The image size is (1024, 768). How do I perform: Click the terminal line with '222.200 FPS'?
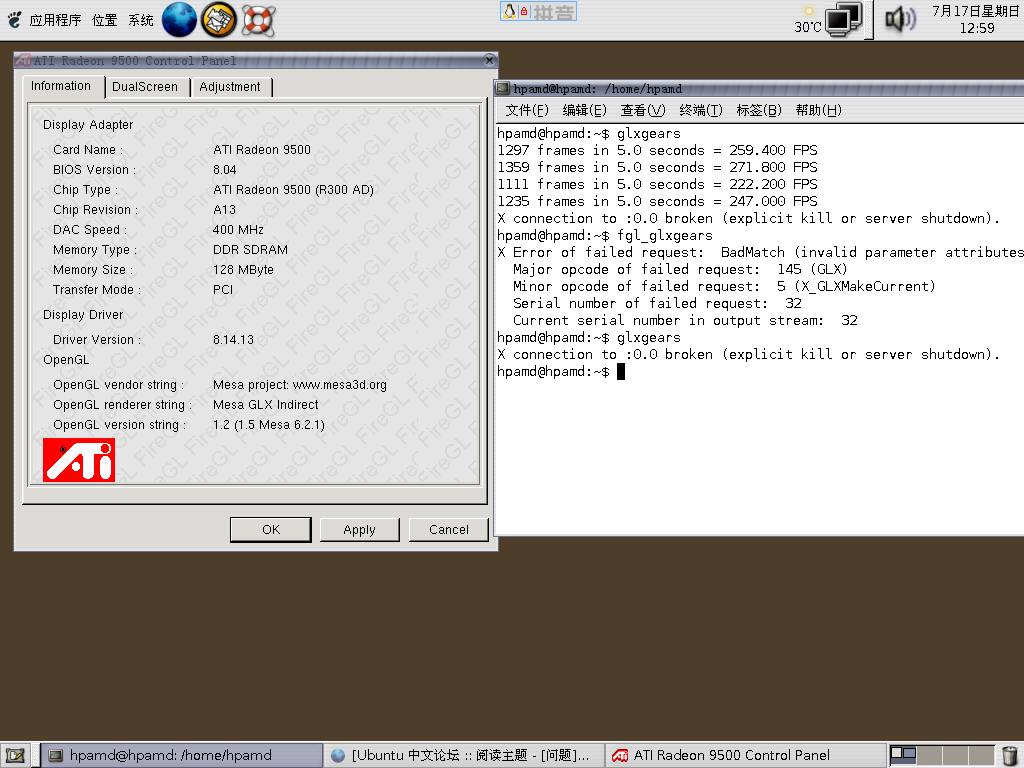click(657, 184)
